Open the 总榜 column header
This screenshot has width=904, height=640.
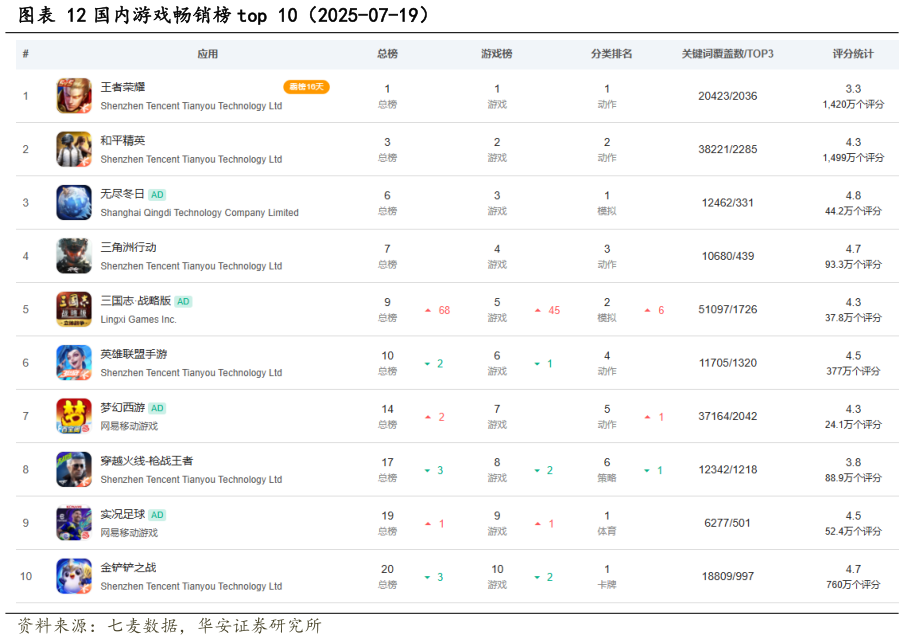(x=387, y=54)
